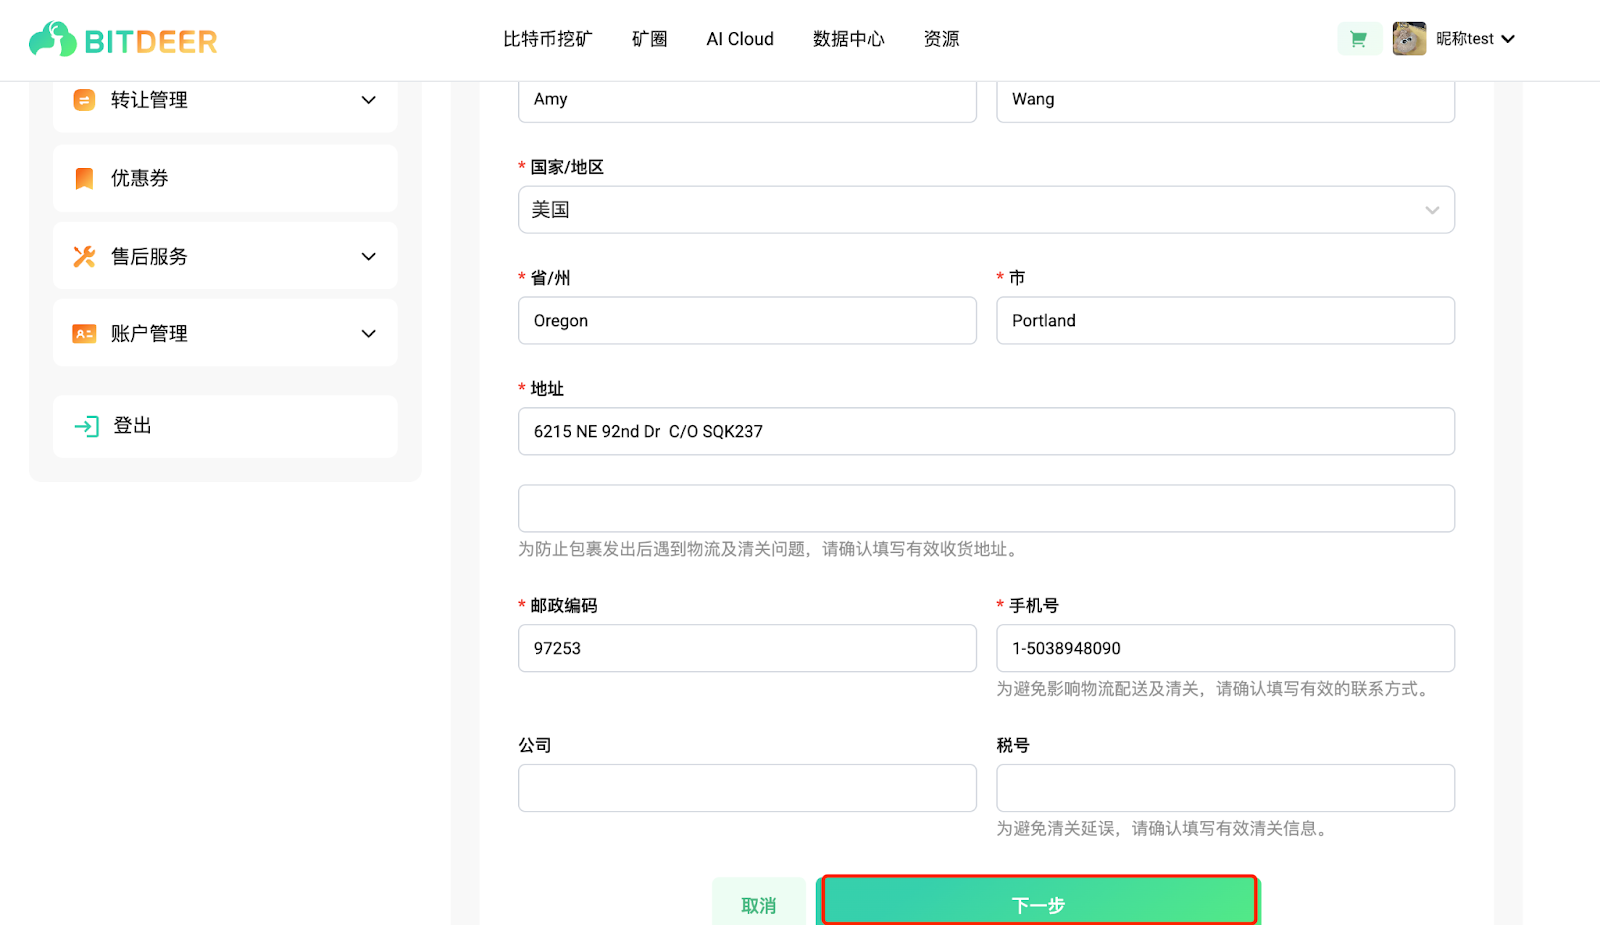Click the 账户管理 label text
The width and height of the screenshot is (1600, 925).
click(x=149, y=333)
